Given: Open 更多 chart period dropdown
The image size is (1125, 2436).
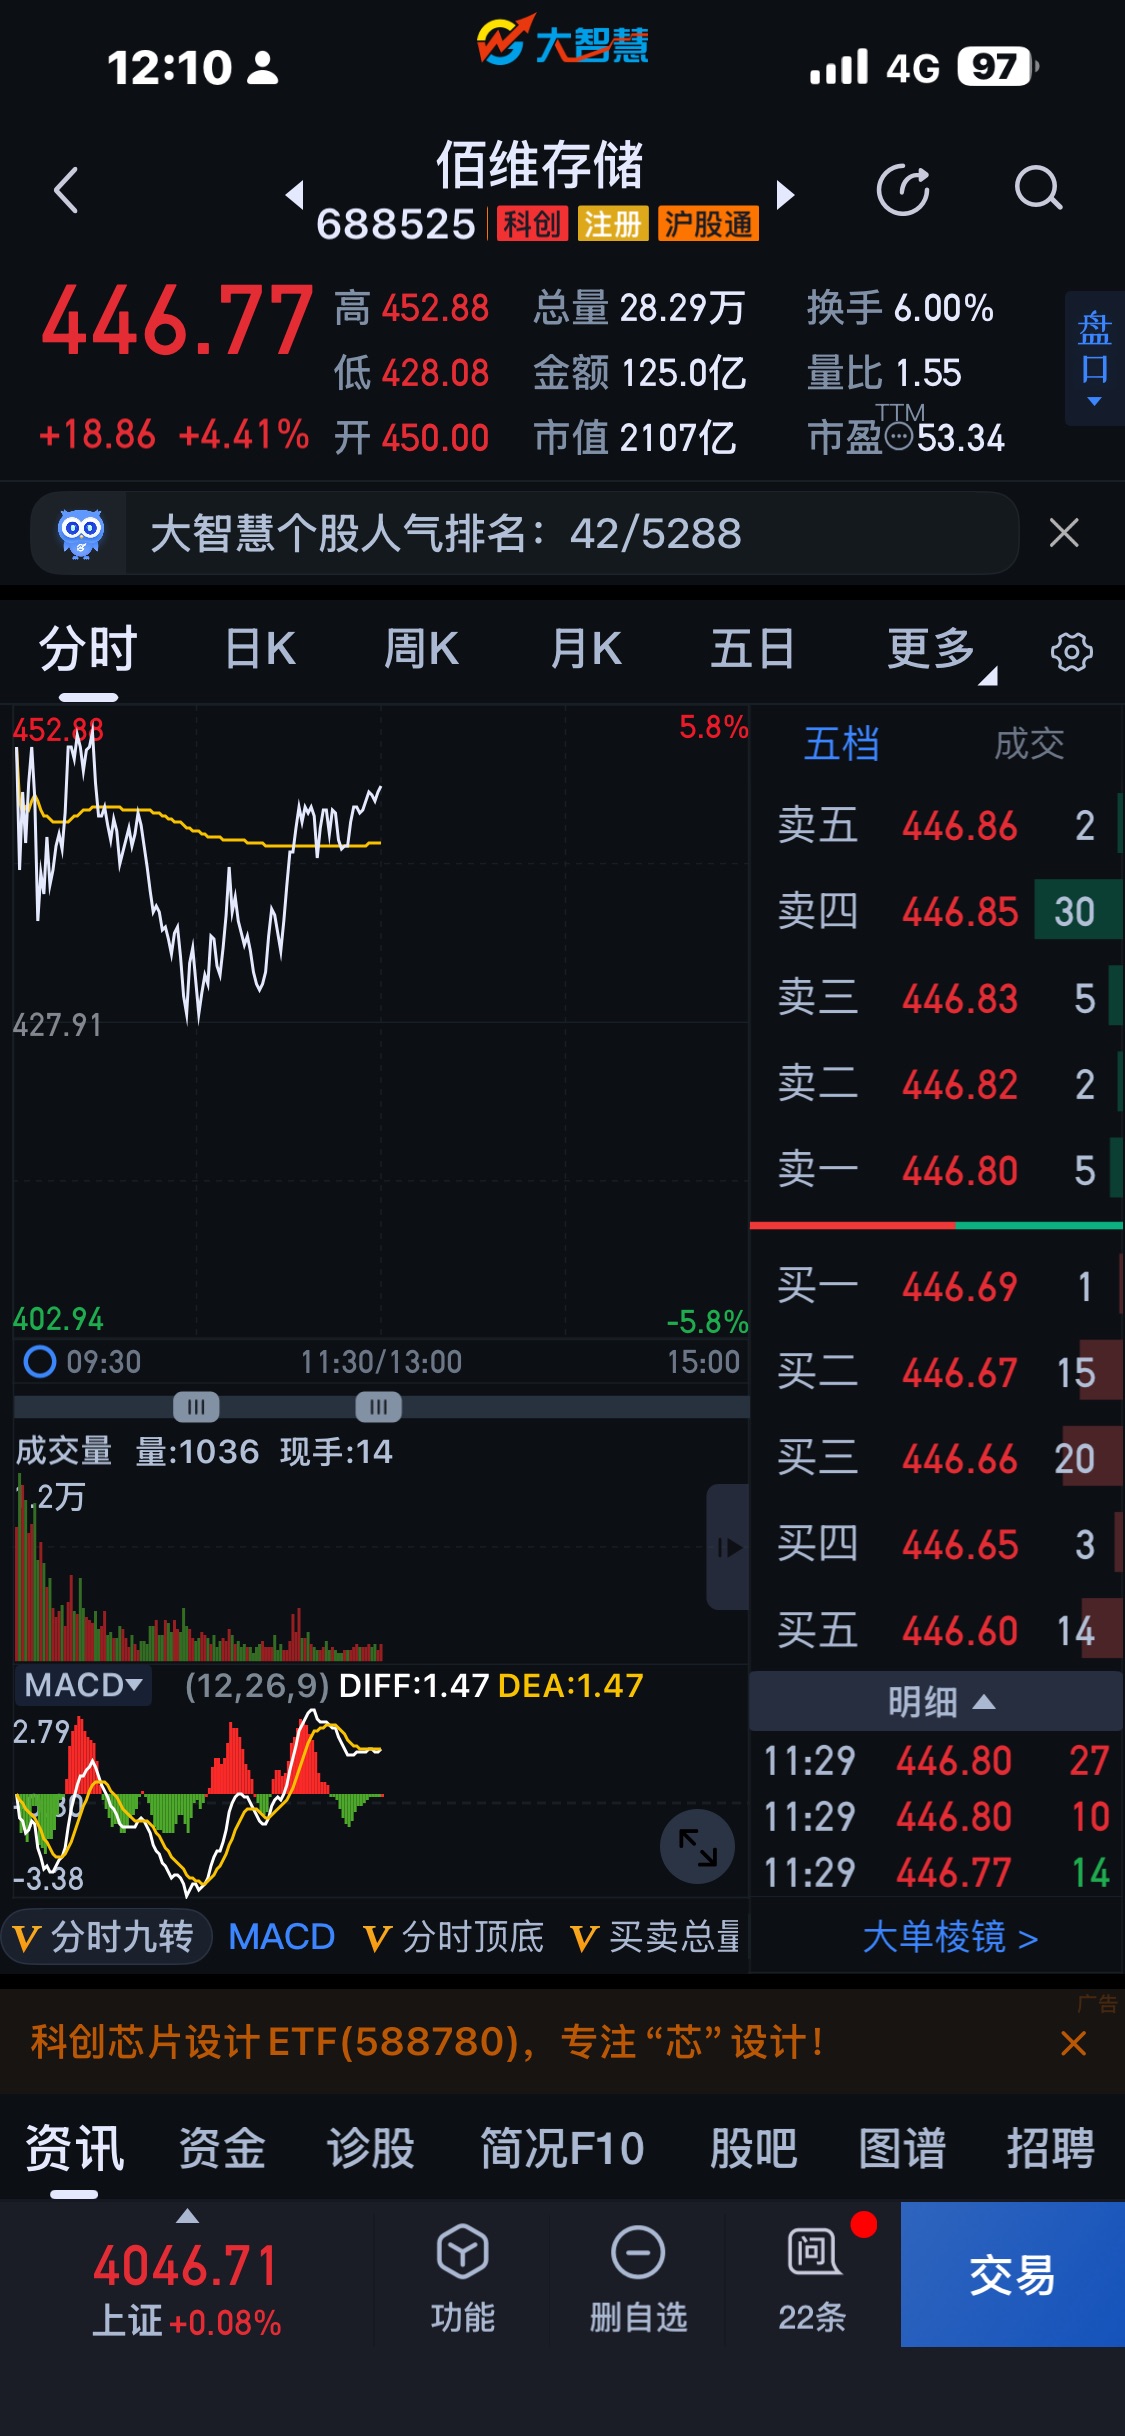Looking at the screenshot, I should (x=940, y=650).
